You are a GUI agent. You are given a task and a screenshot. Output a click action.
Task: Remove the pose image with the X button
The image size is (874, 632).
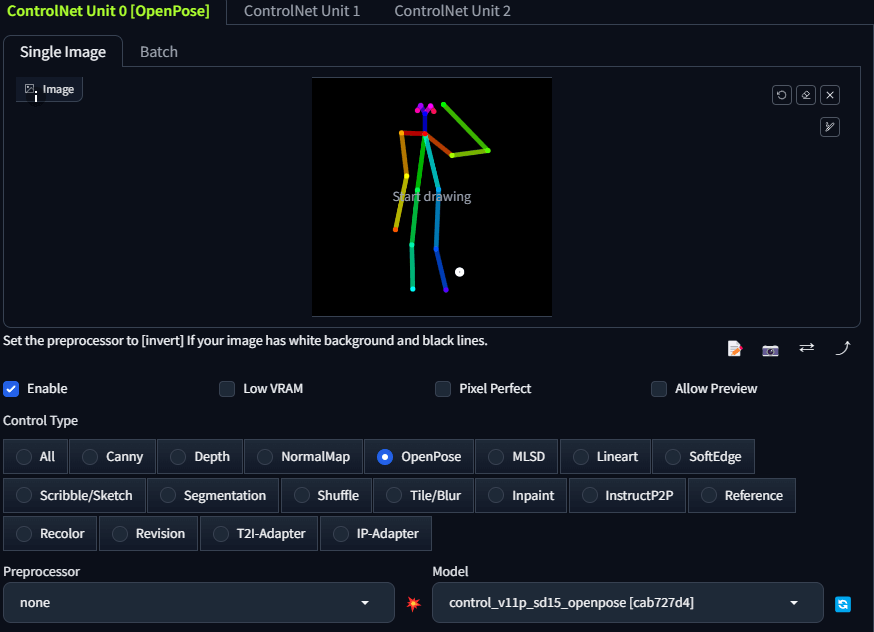pos(829,94)
